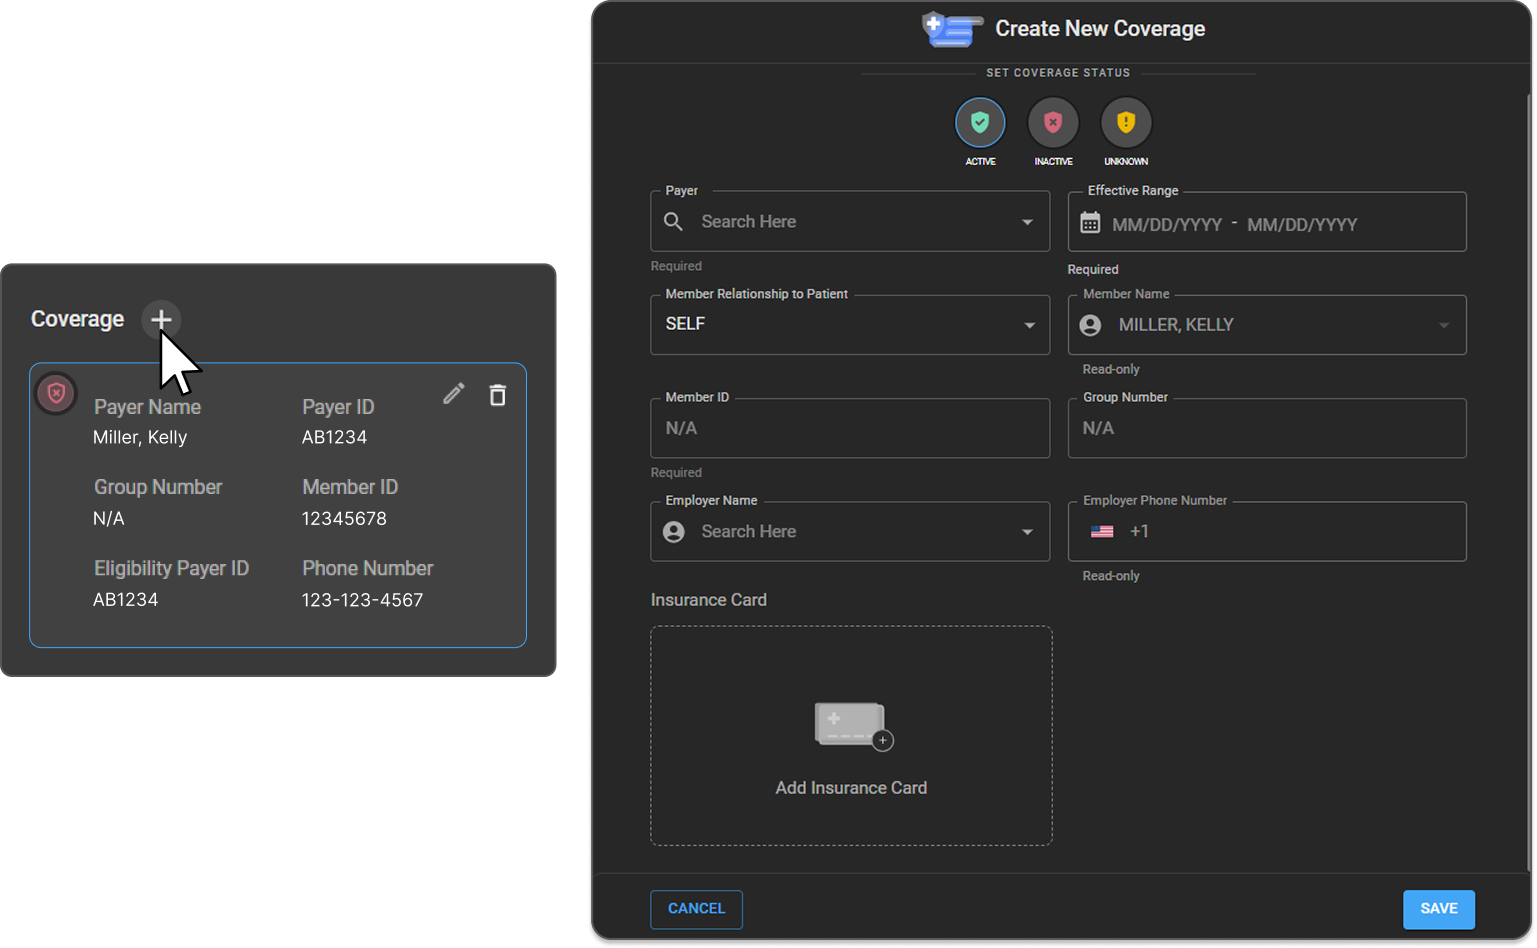Set coverage status to Active
The height and width of the screenshot is (948, 1537).
click(980, 123)
